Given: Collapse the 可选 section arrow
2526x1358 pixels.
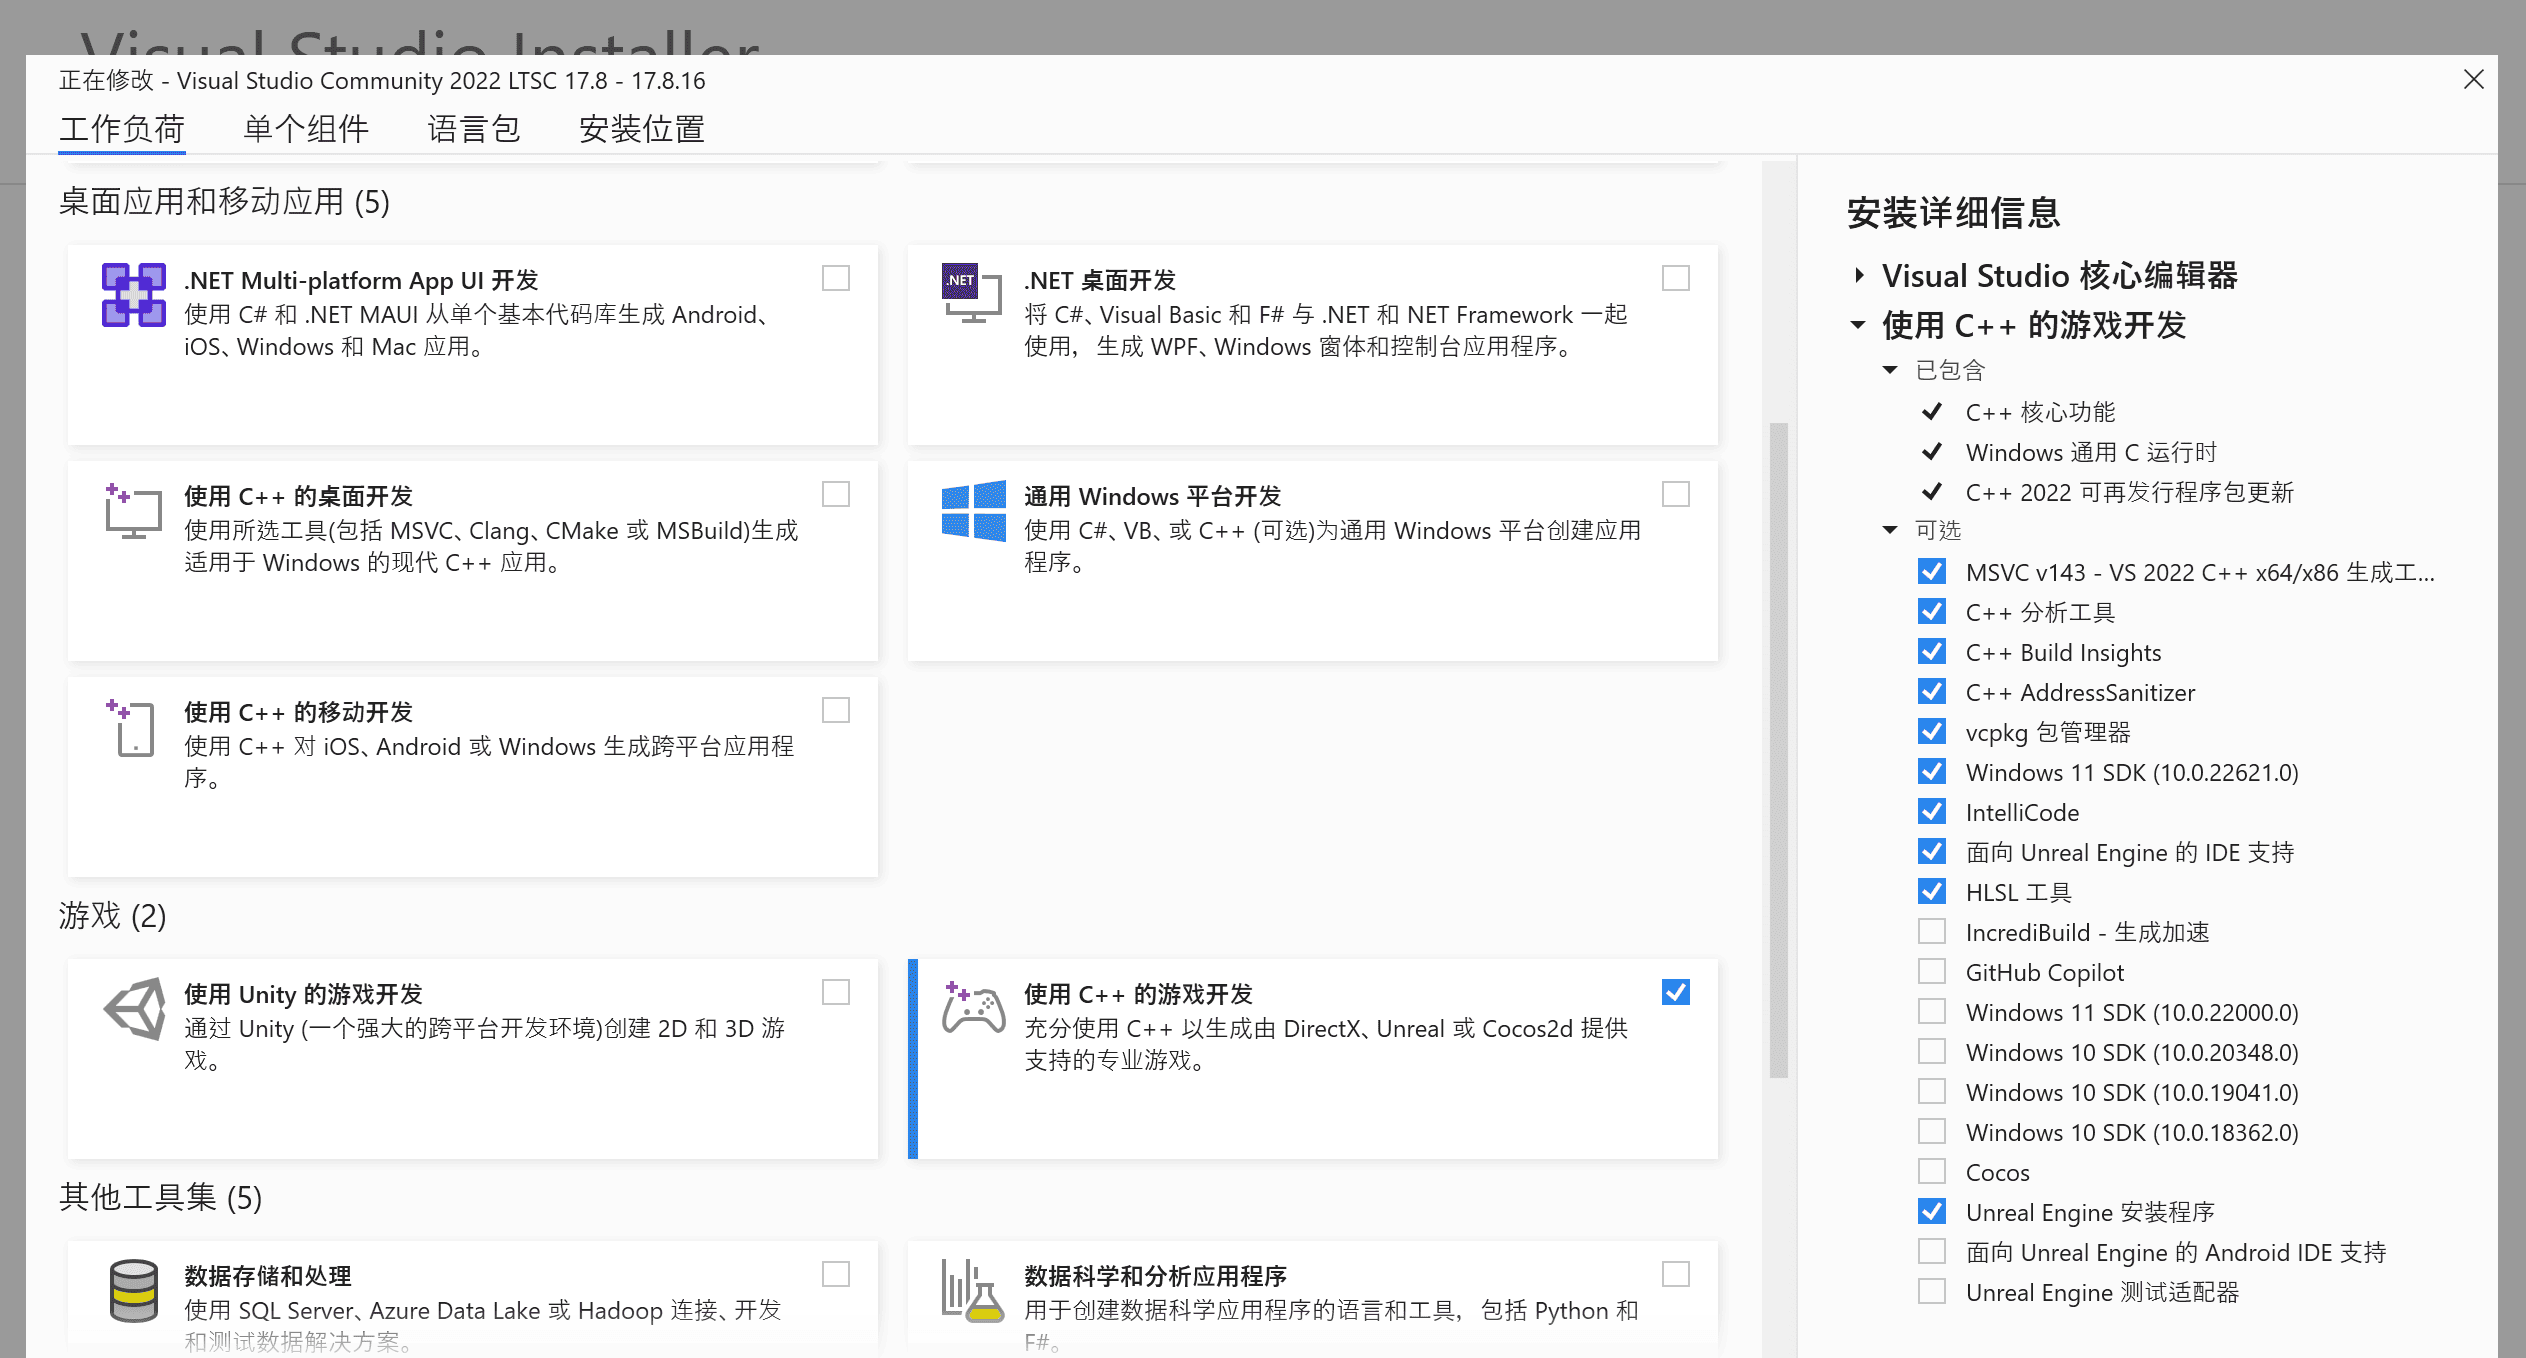Looking at the screenshot, I should point(1890,530).
